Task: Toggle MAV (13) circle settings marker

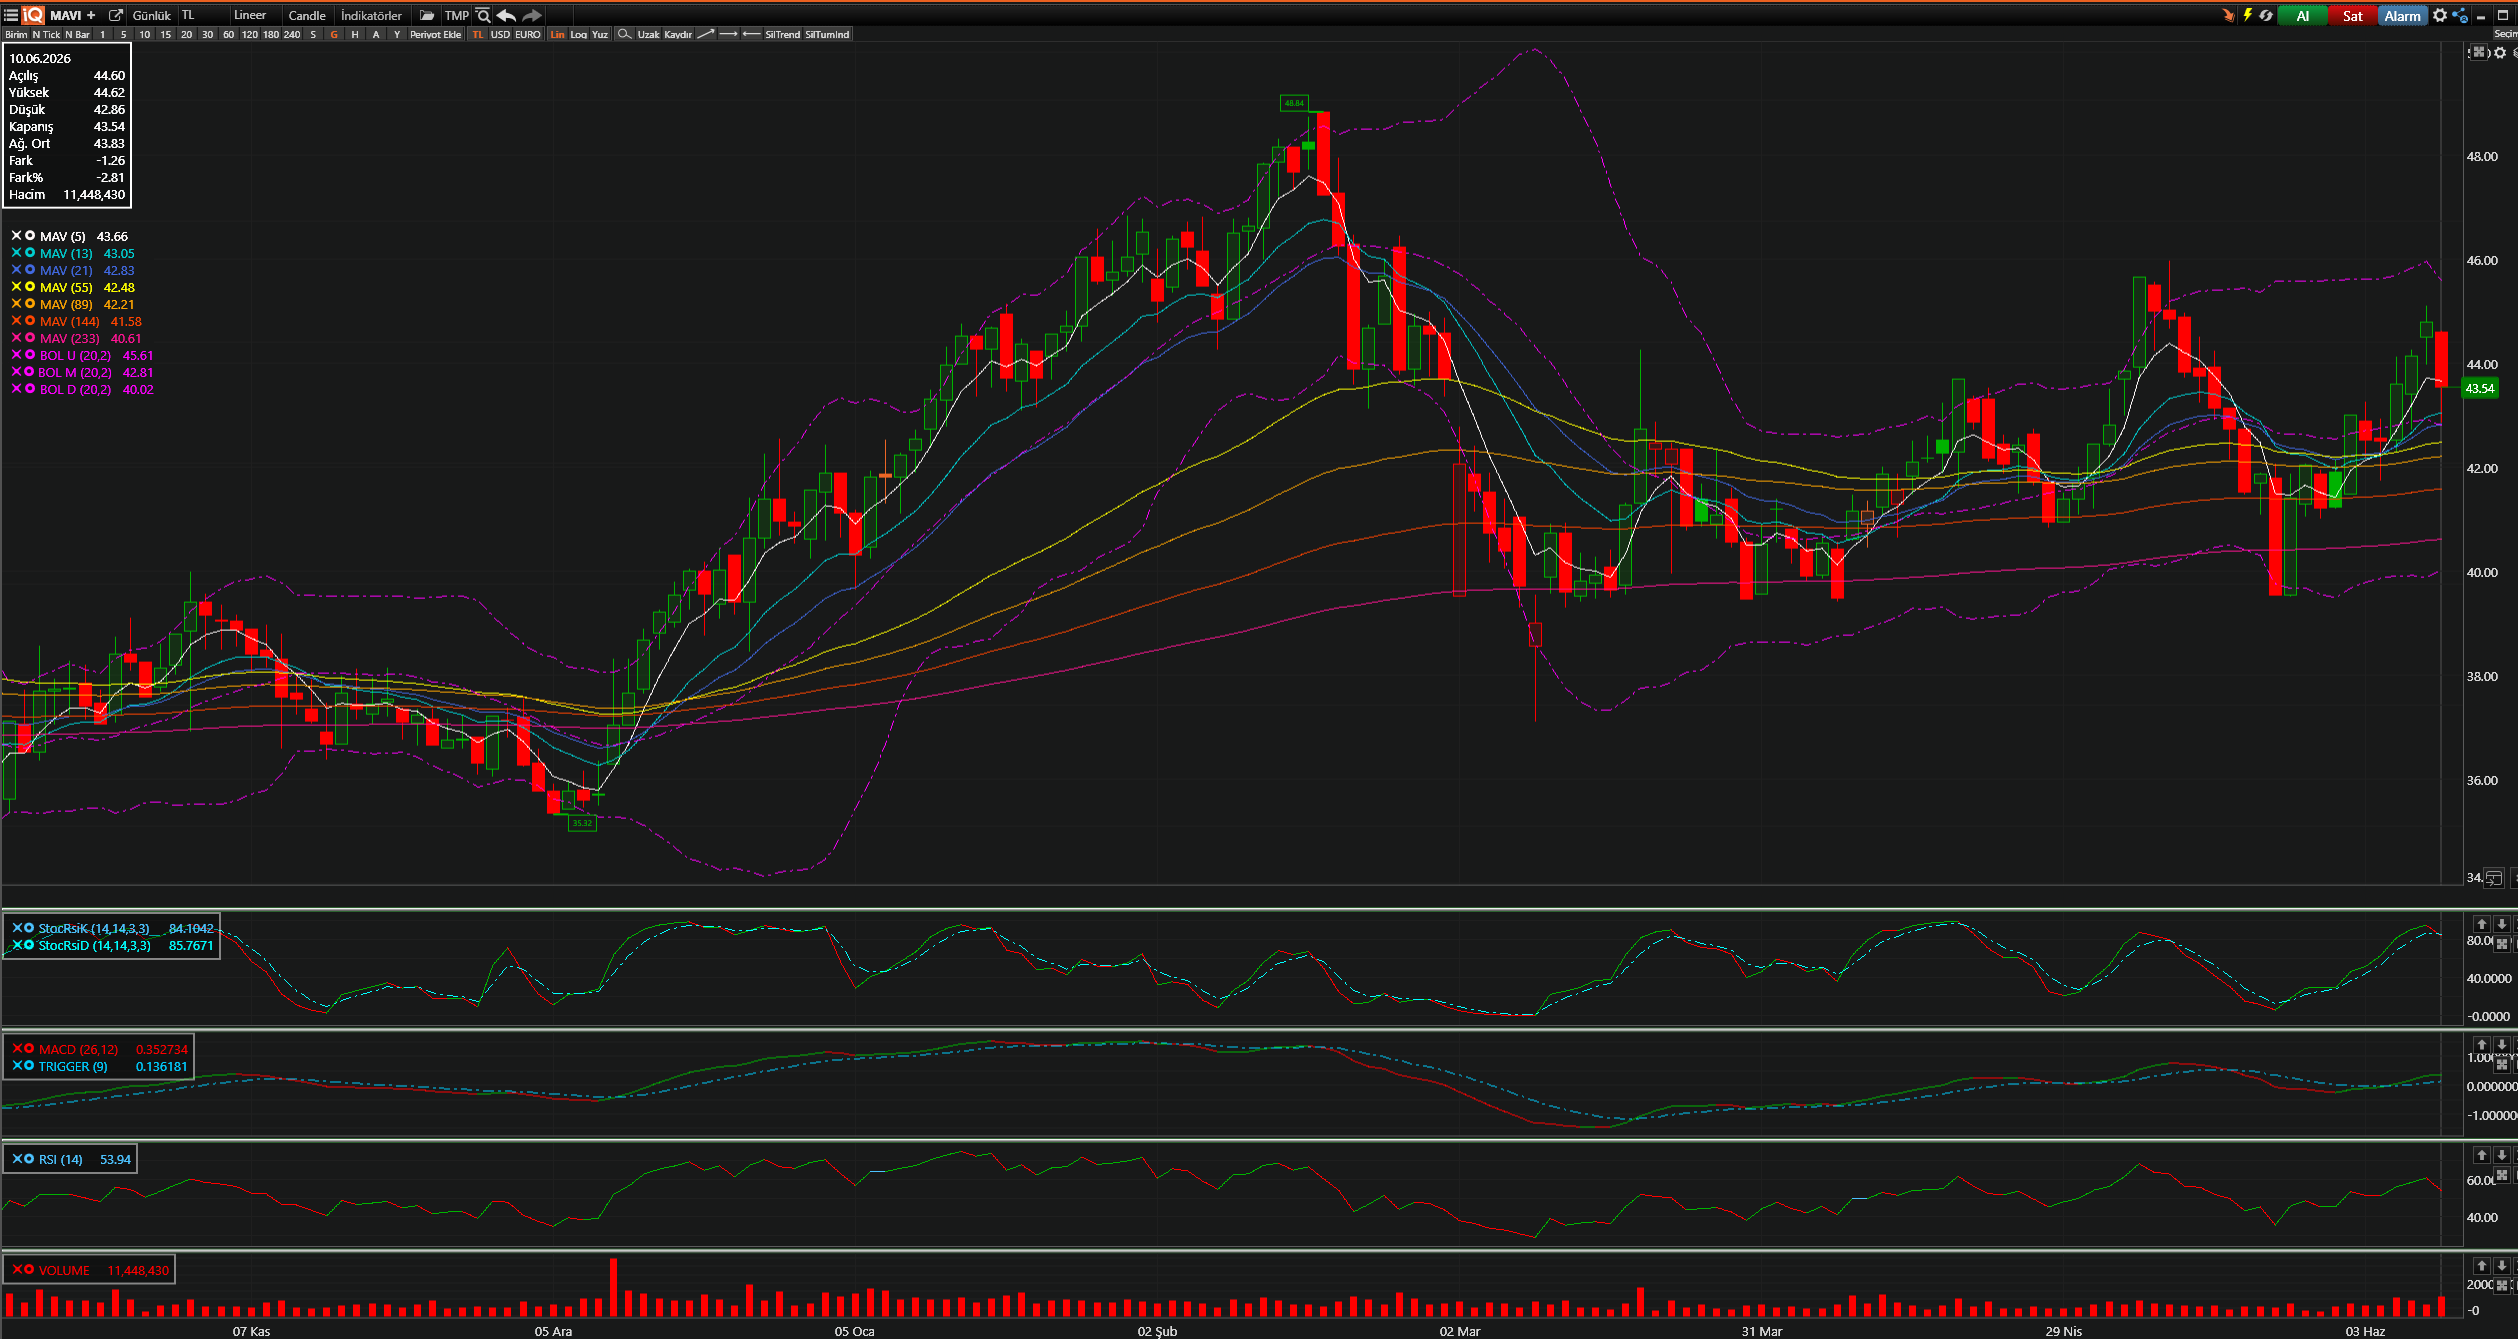Action: click(x=30, y=253)
